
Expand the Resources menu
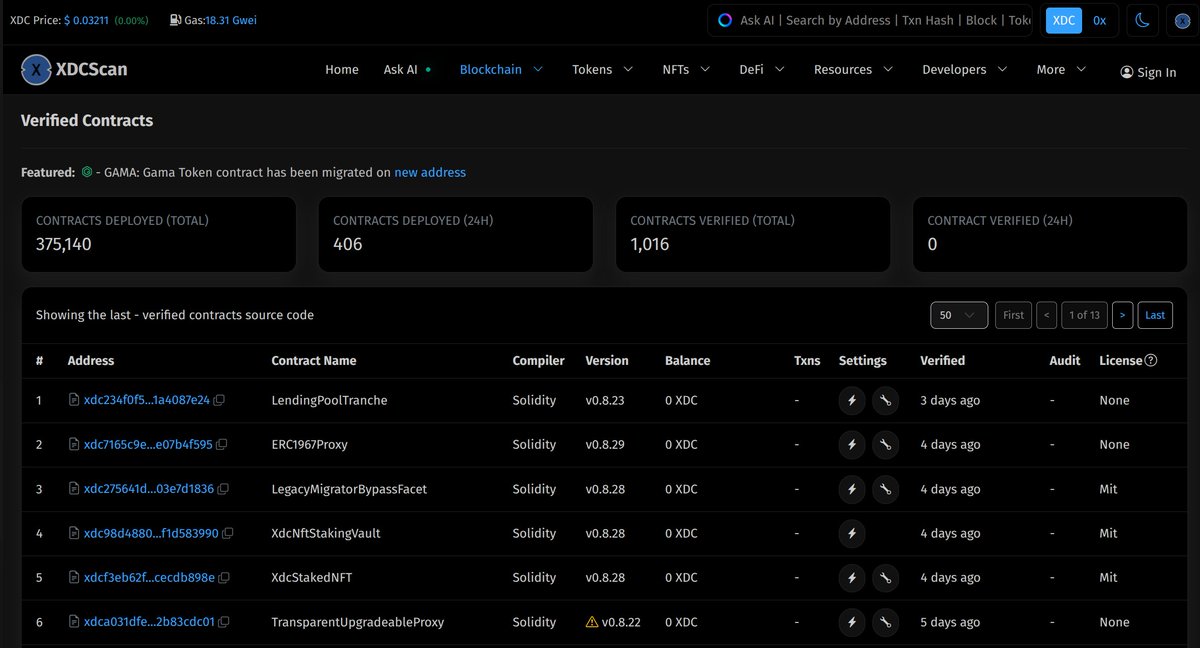pos(853,70)
